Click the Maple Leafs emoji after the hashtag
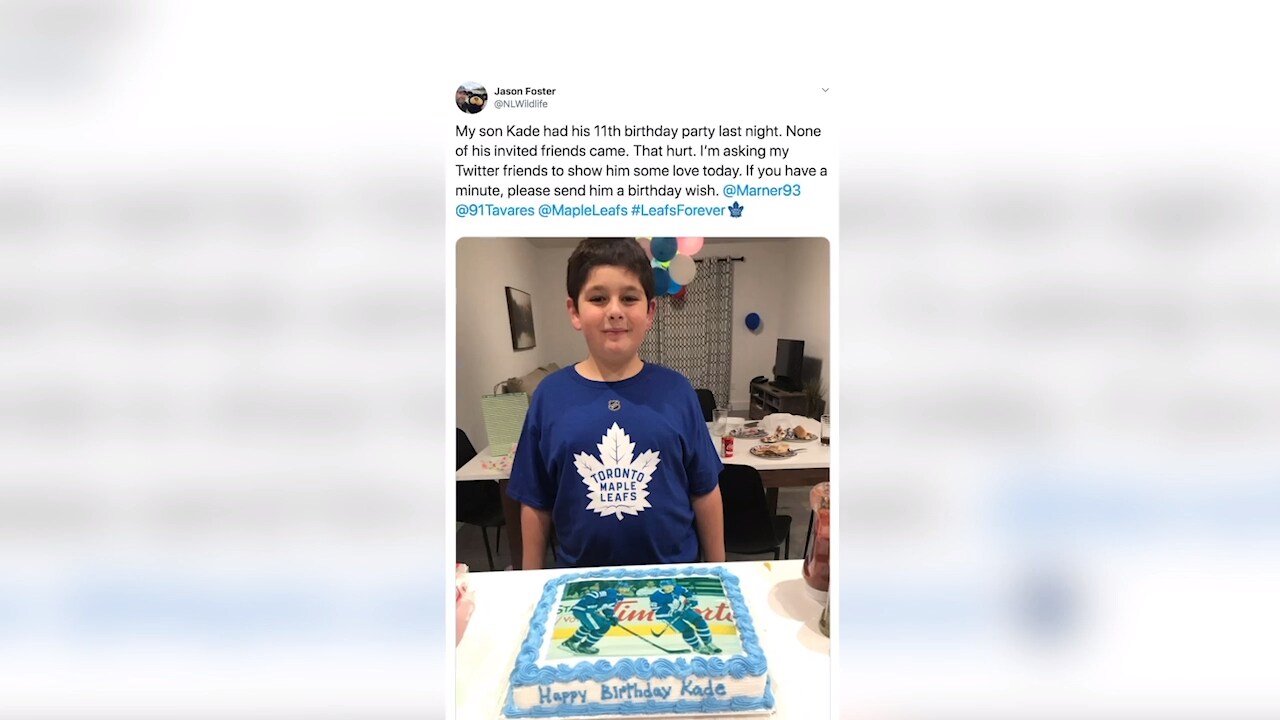Image resolution: width=1280 pixels, height=720 pixels. pos(736,210)
